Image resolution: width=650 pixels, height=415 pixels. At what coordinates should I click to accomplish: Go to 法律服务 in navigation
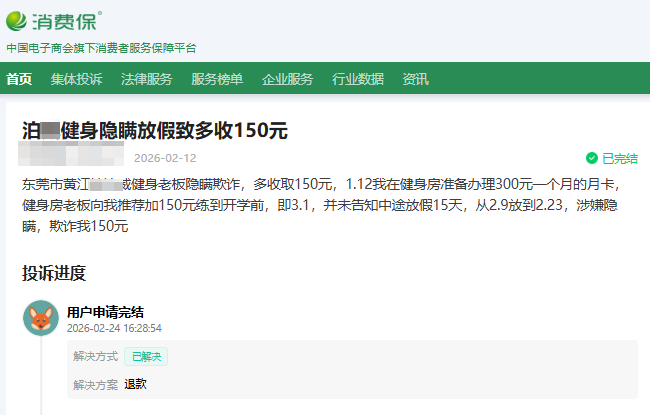(x=147, y=79)
